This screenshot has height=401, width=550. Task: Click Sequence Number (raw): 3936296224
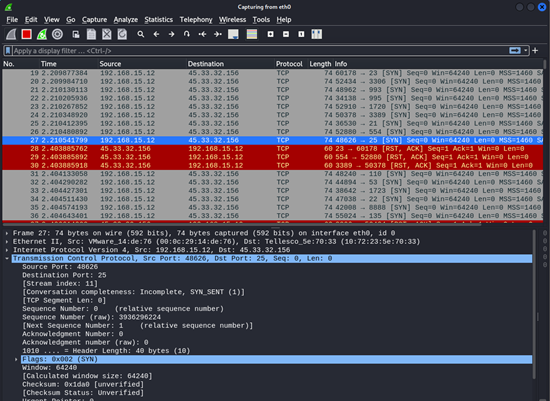pyautogui.click(x=92, y=317)
